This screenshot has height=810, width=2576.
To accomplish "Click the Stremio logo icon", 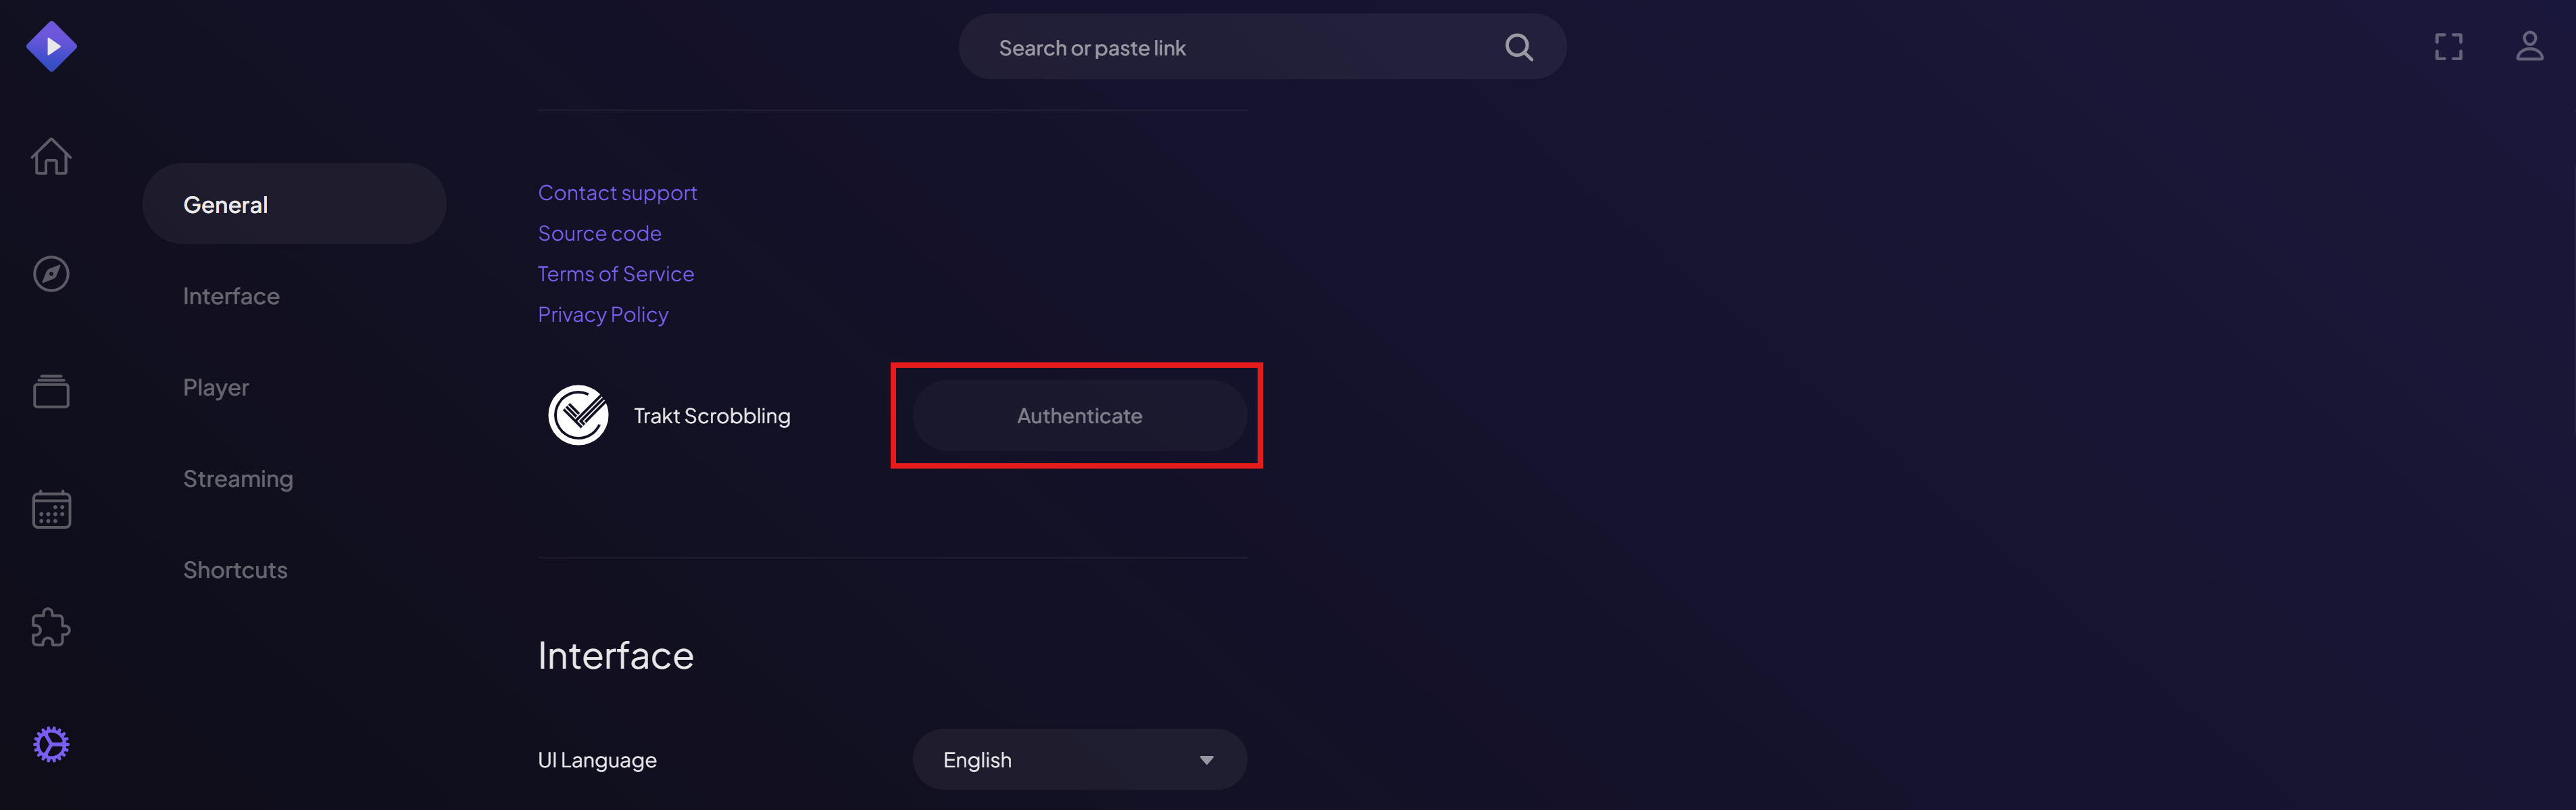I will (51, 47).
